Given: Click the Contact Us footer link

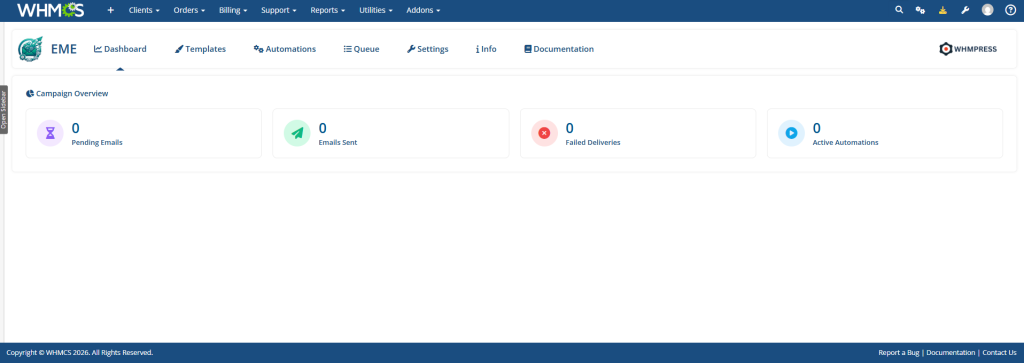Looking at the screenshot, I should (x=999, y=353).
